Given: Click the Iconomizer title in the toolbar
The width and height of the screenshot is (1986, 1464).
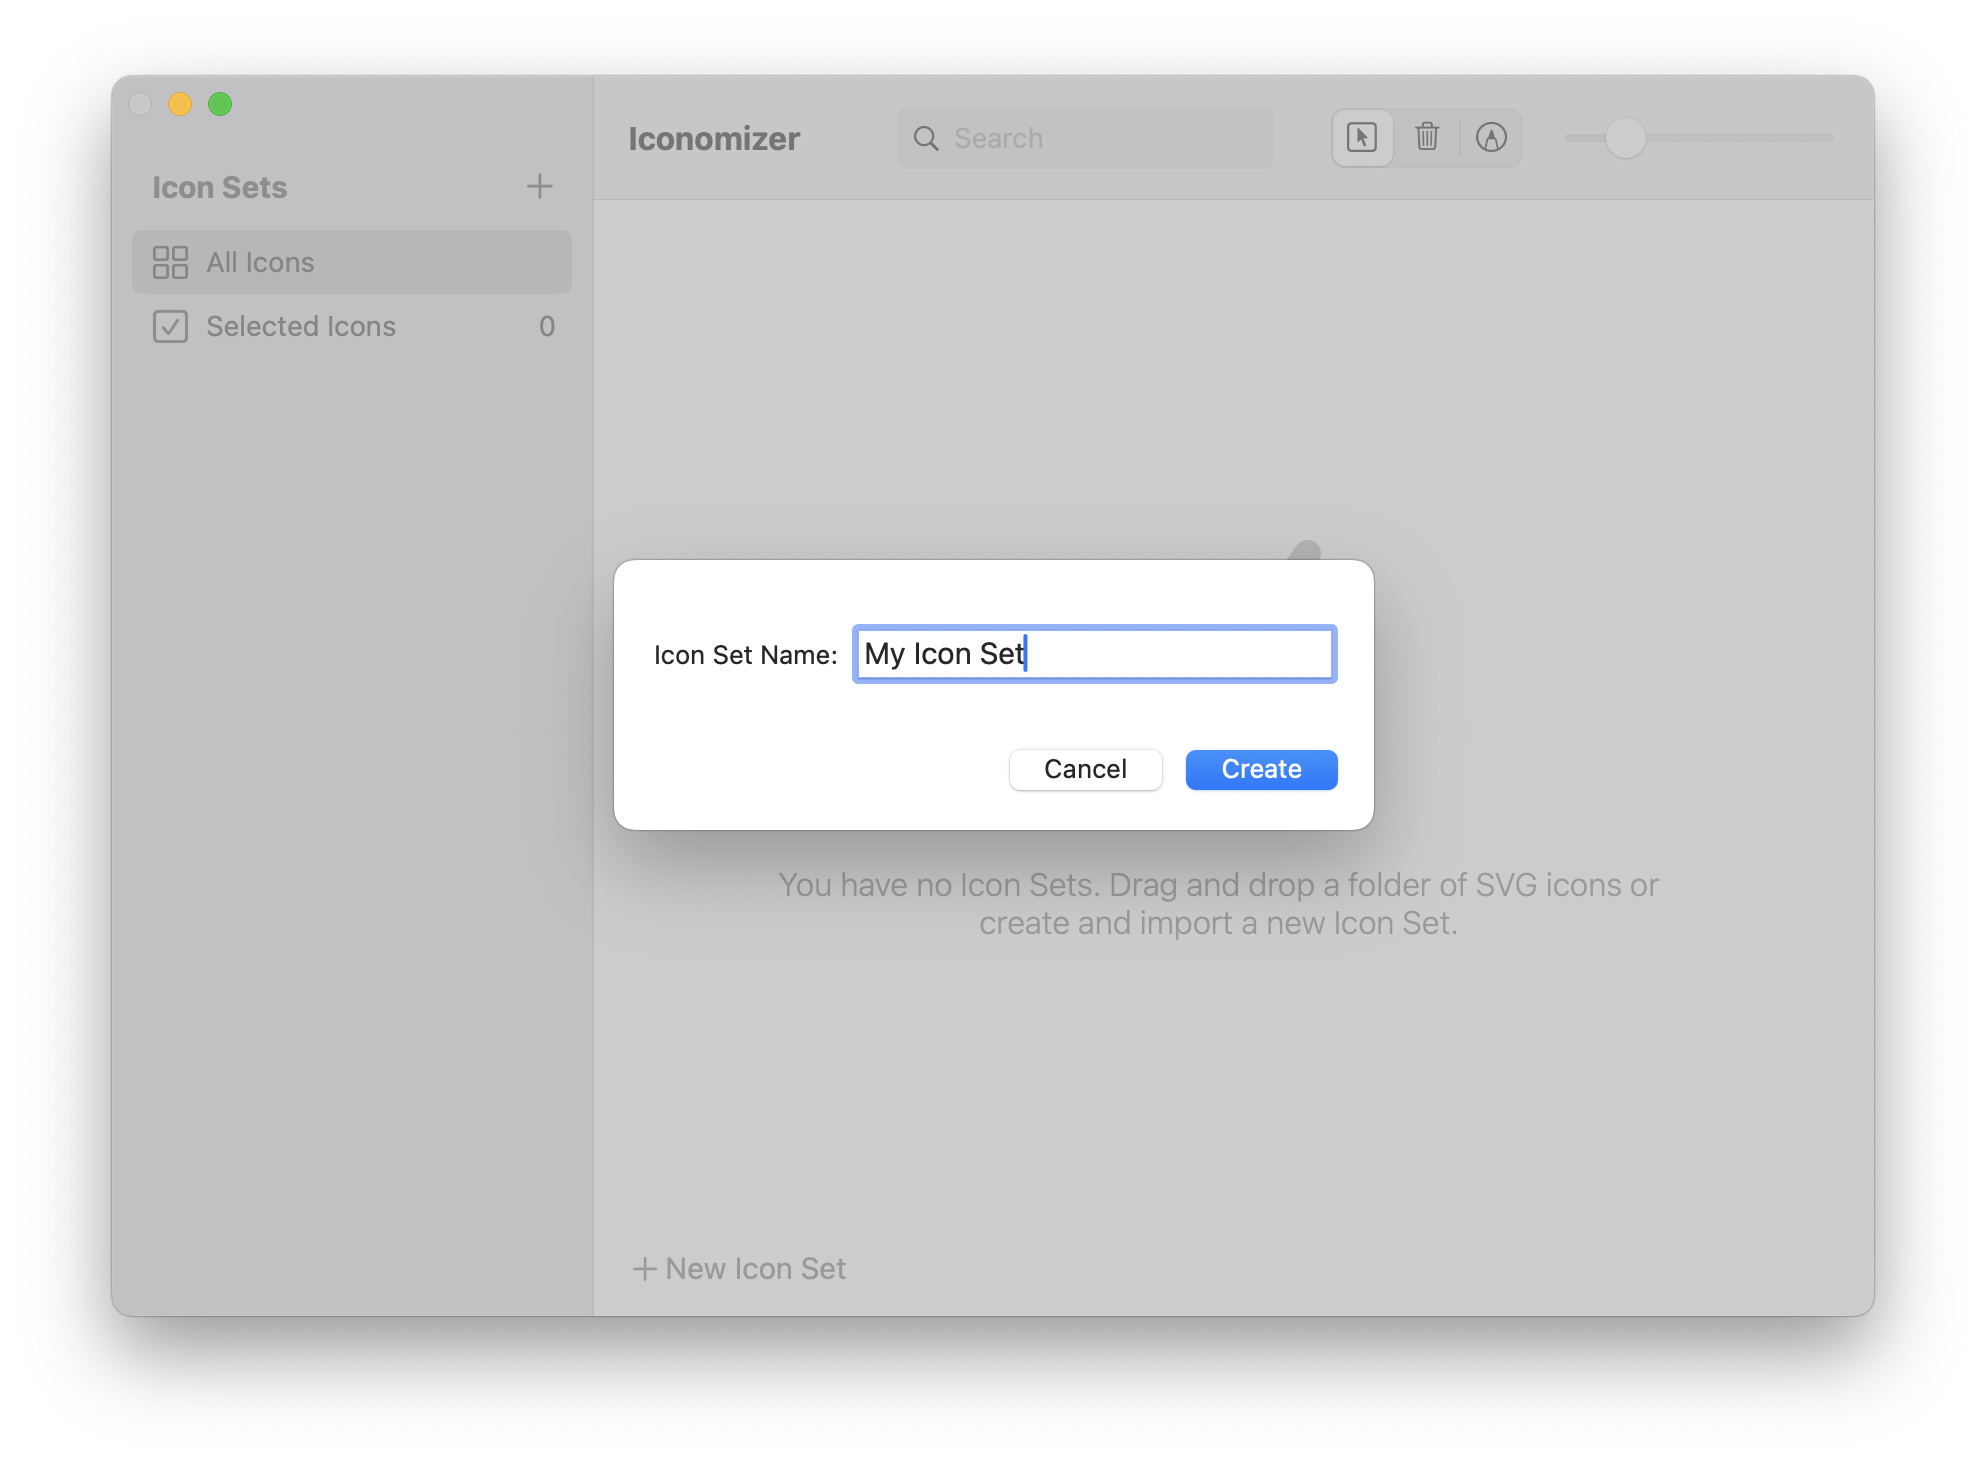Looking at the screenshot, I should pos(714,138).
